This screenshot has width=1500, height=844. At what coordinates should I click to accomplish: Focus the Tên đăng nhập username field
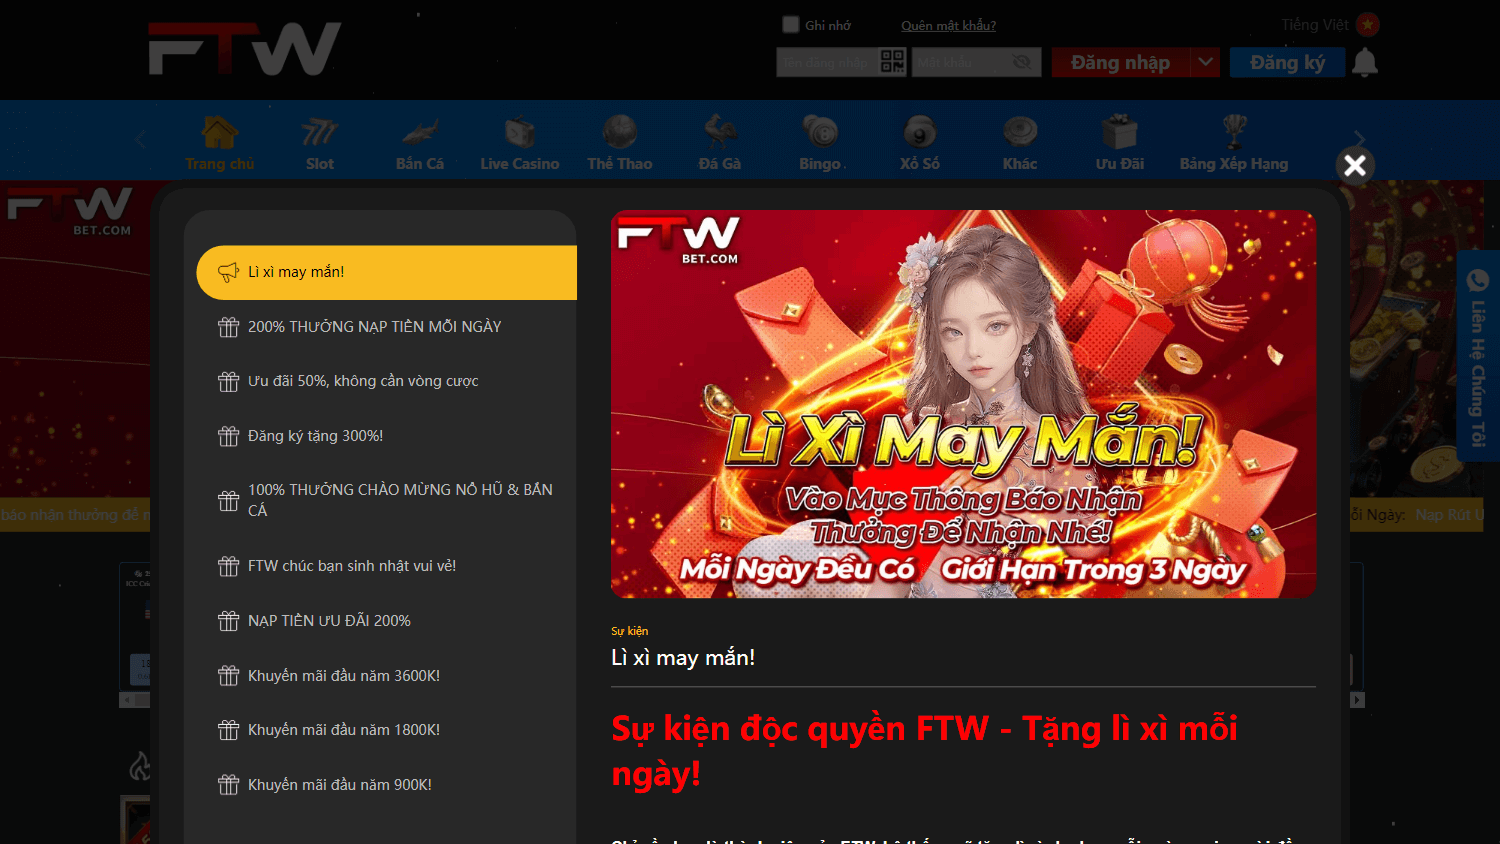click(827, 62)
